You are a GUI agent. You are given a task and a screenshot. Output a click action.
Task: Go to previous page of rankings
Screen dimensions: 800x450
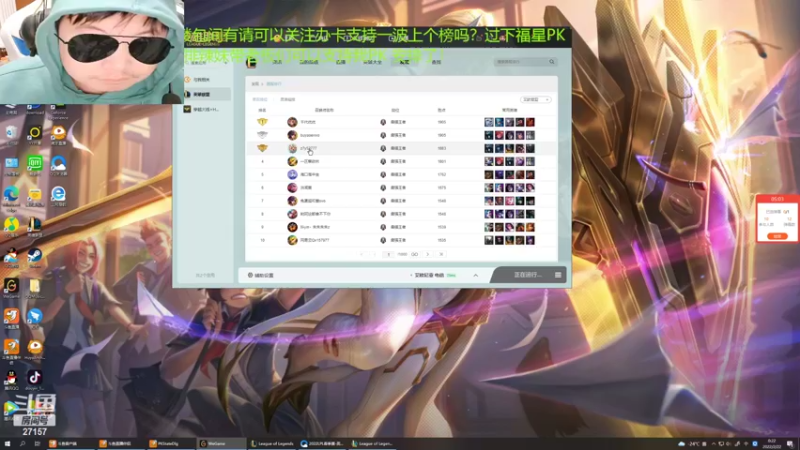[374, 254]
